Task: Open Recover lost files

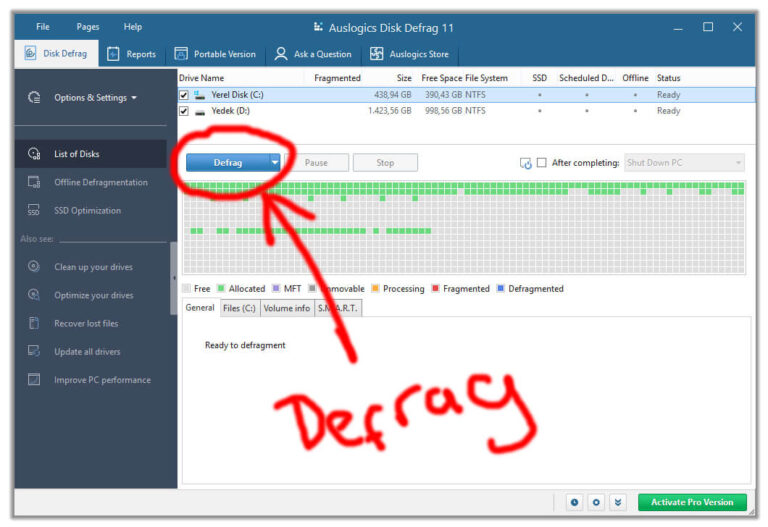Action: (x=86, y=323)
